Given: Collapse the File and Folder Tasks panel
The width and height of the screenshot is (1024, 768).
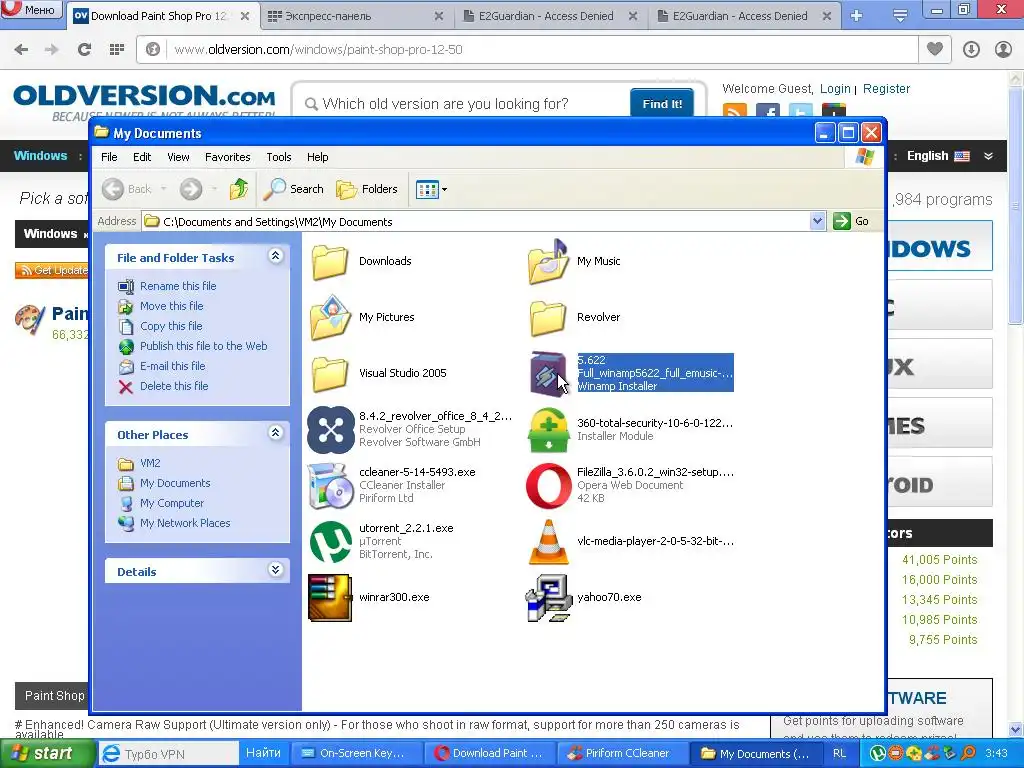Looking at the screenshot, I should pyautogui.click(x=276, y=256).
